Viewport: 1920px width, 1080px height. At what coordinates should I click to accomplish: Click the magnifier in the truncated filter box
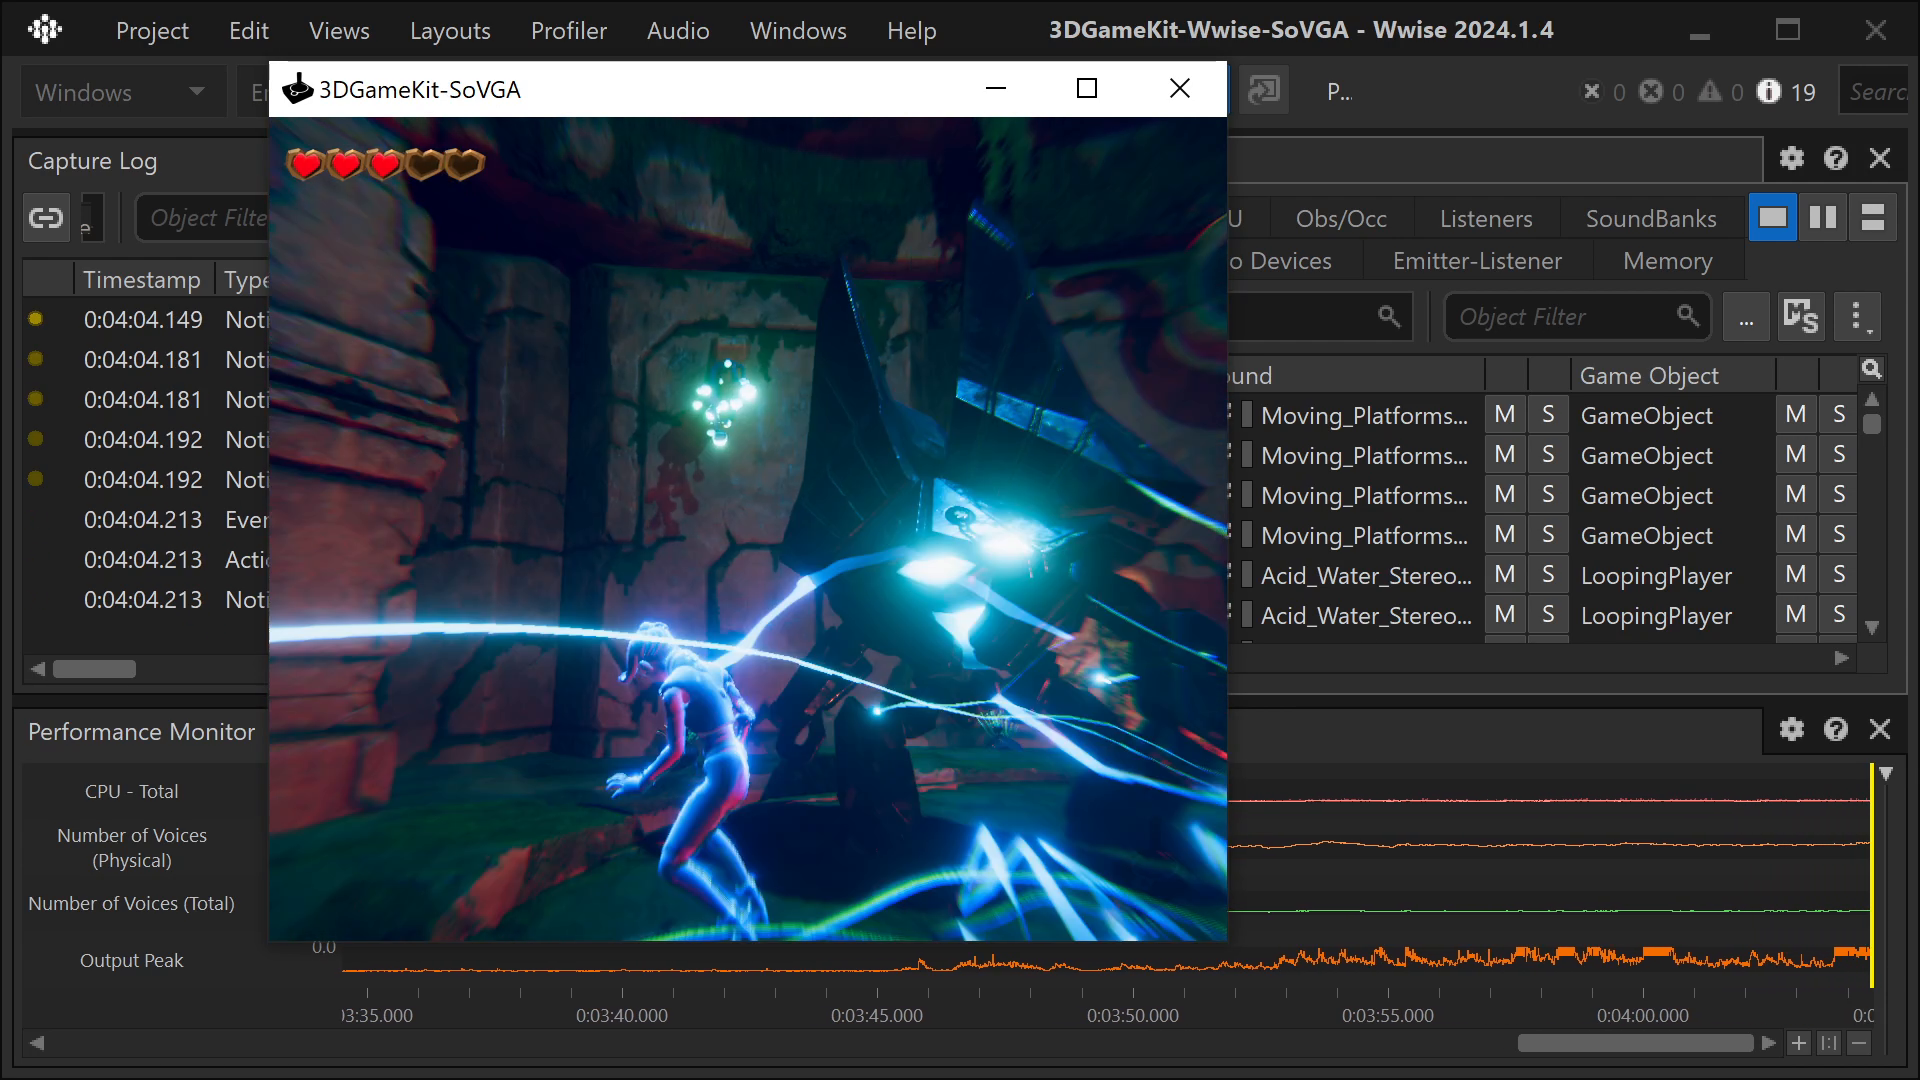click(1389, 316)
